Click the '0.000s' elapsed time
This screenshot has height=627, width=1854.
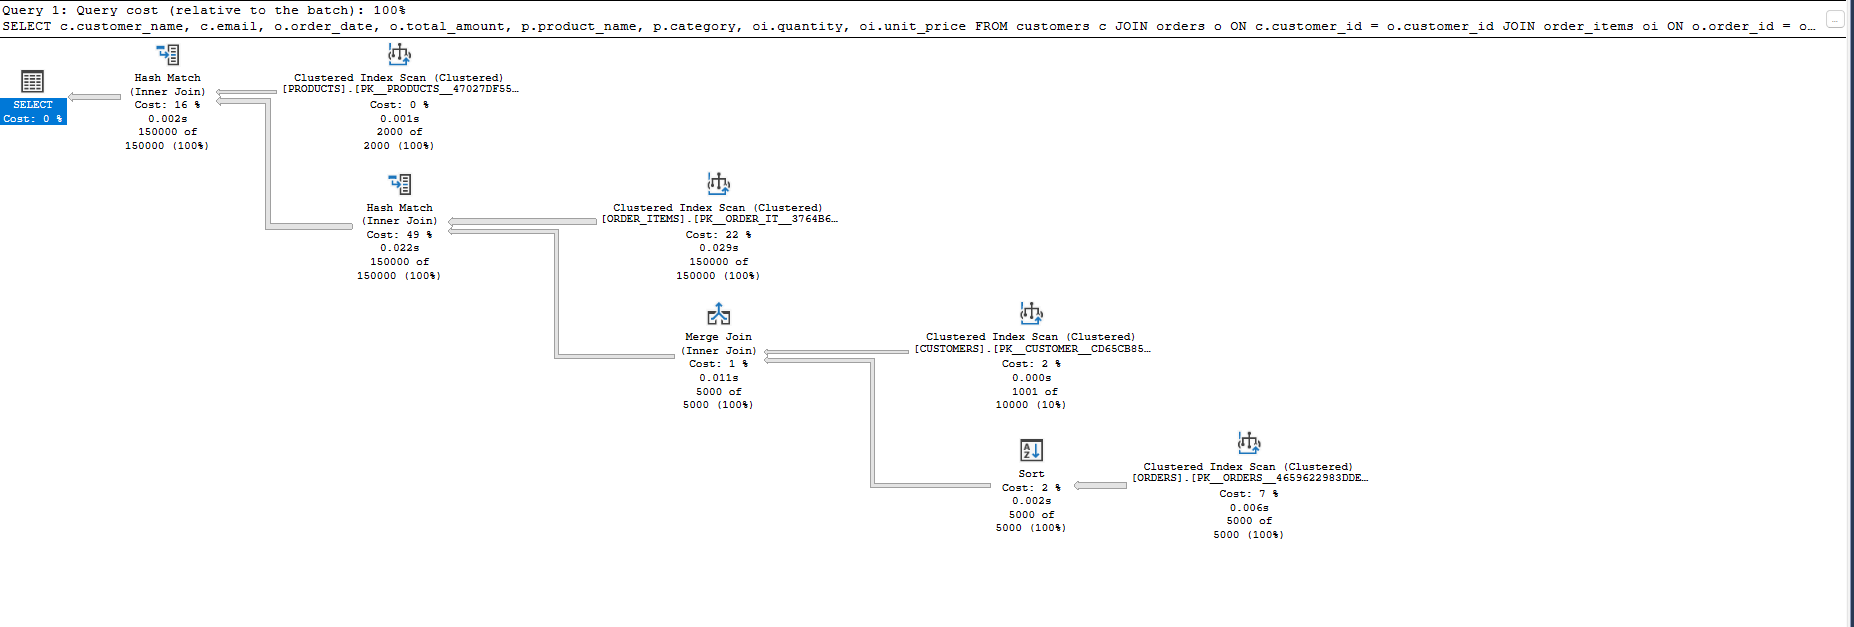click(x=1031, y=378)
